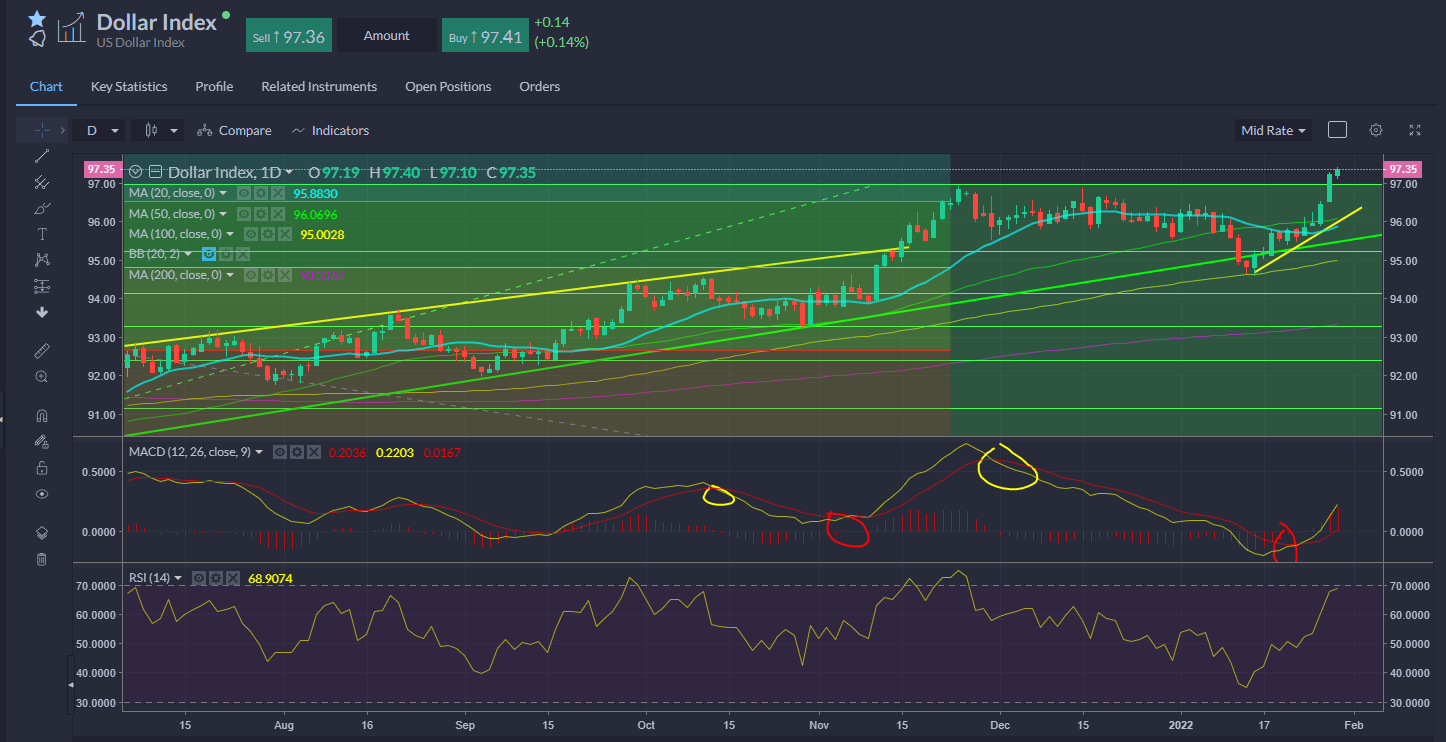Click the chart layout square selector
The width and height of the screenshot is (1446, 742).
coord(1337,130)
